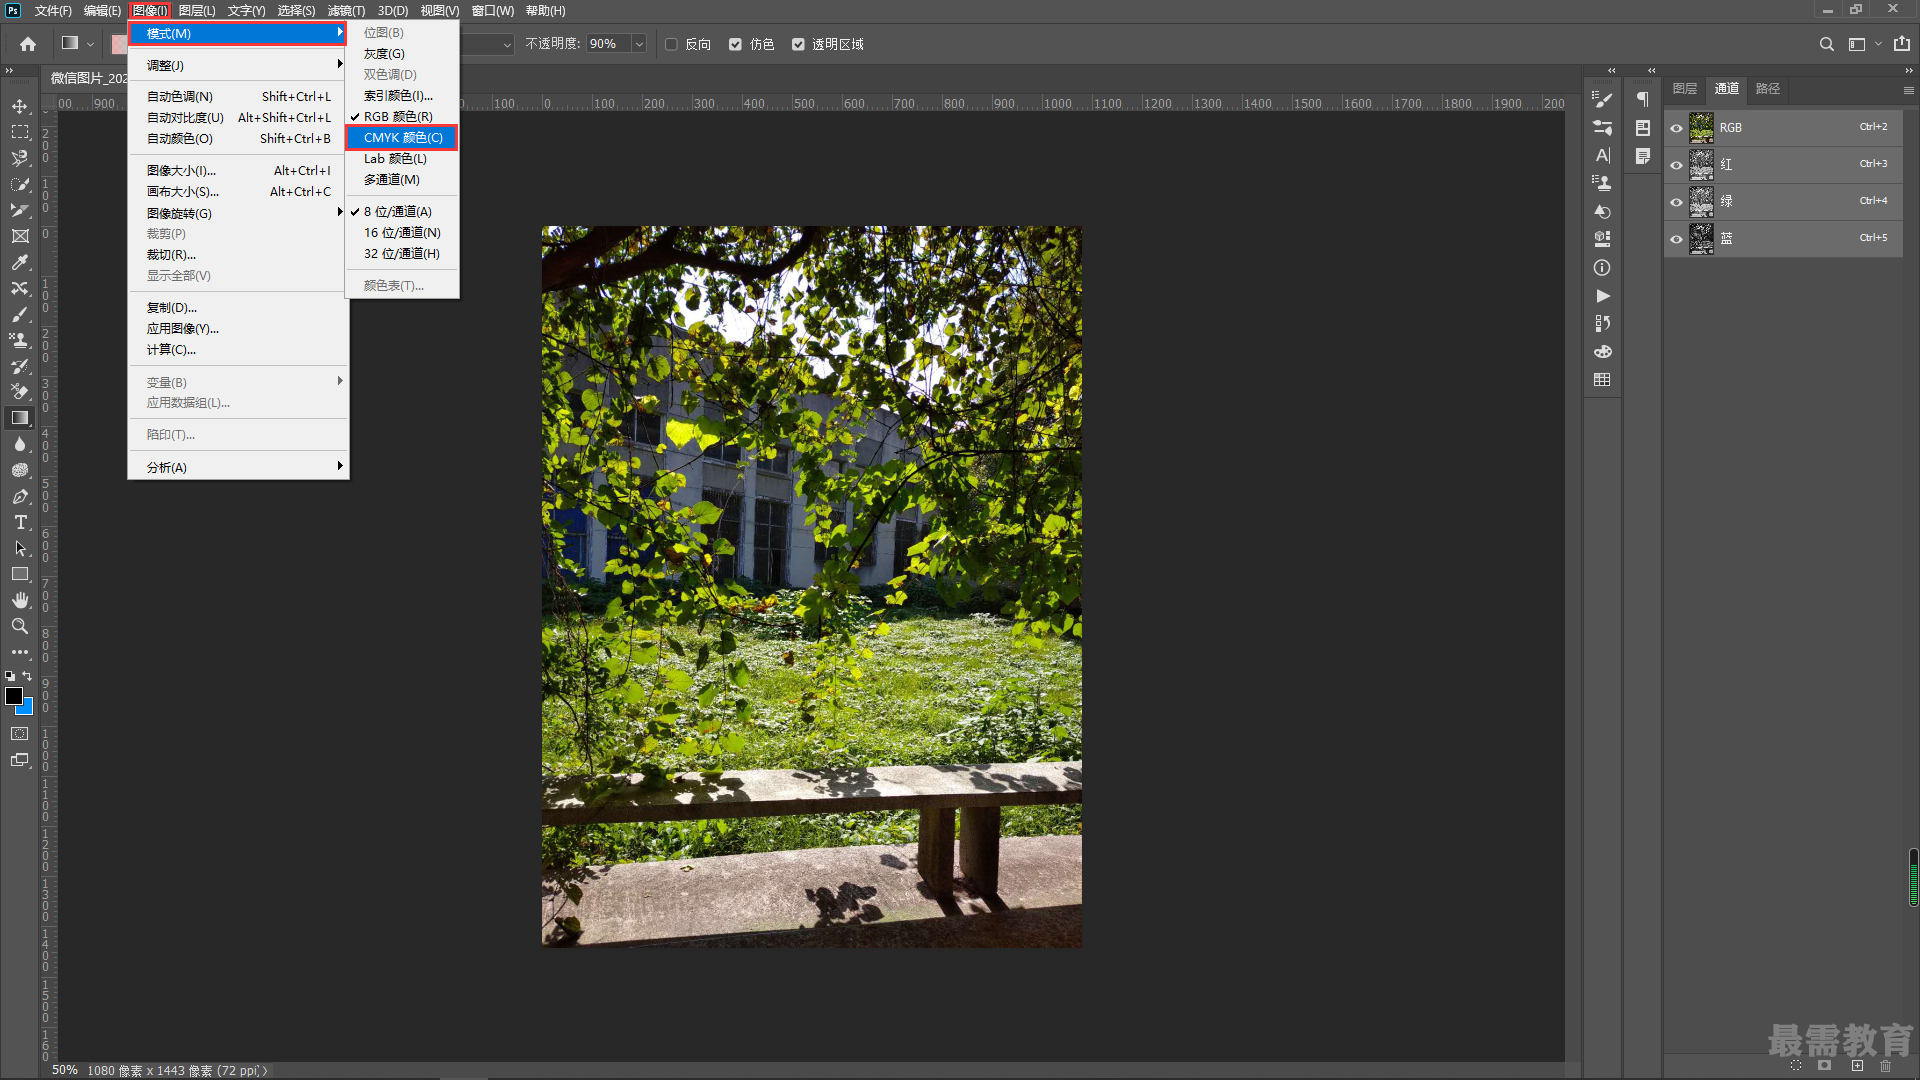Select the Quick Selection tool
This screenshot has height=1080, width=1920.
[x=20, y=184]
